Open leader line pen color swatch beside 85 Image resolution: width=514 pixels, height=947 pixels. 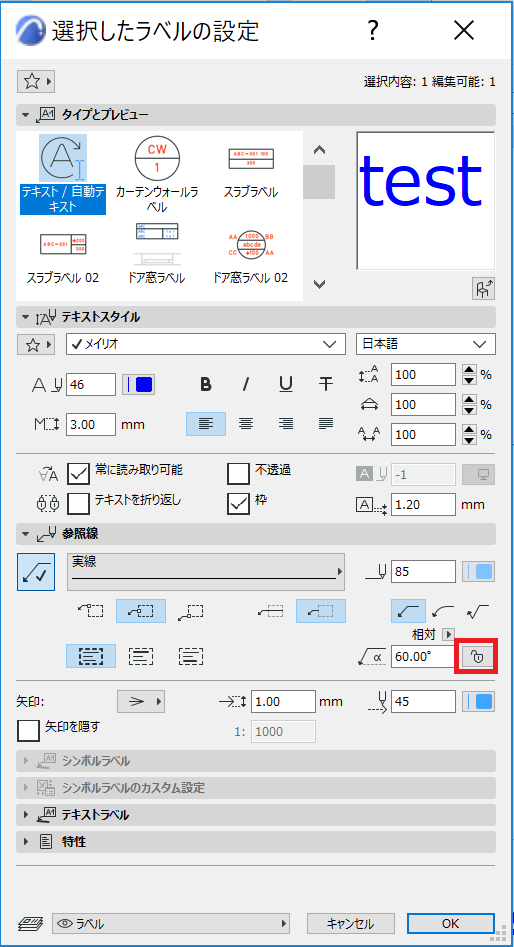(479, 572)
